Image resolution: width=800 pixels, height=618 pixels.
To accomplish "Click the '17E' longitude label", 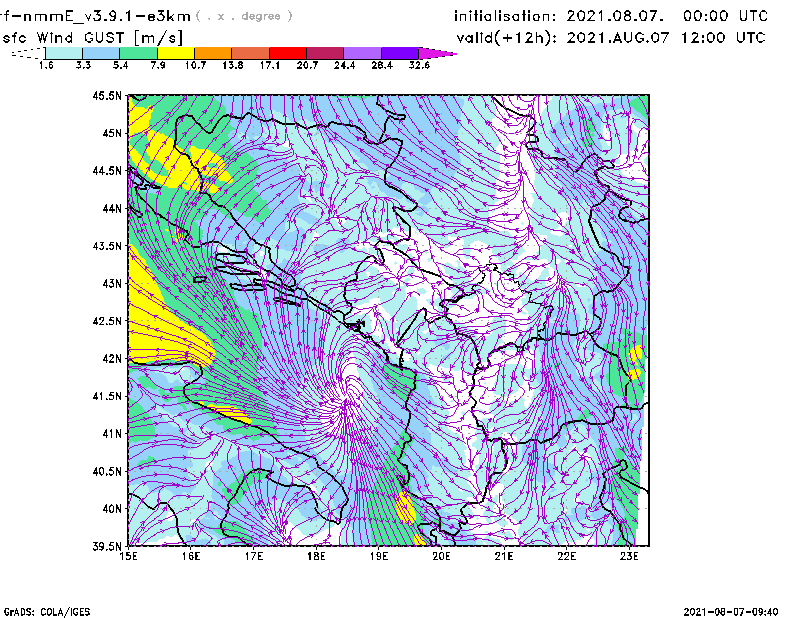I will pyautogui.click(x=254, y=556).
